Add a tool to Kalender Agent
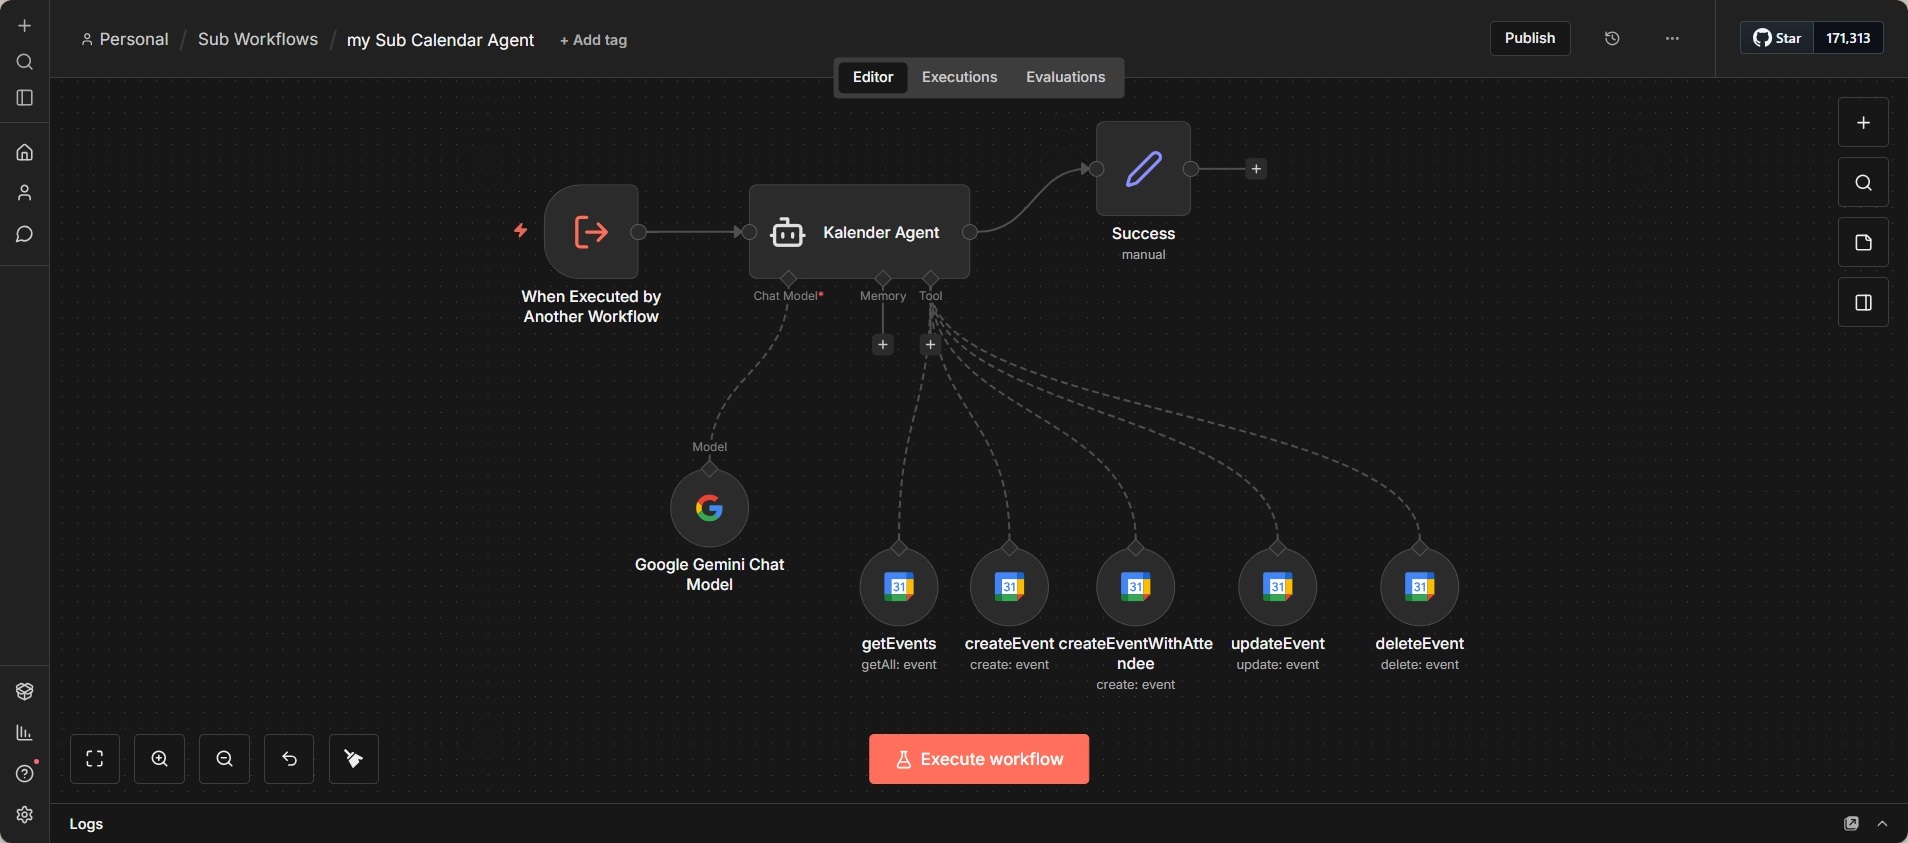This screenshot has height=843, width=1908. point(930,345)
